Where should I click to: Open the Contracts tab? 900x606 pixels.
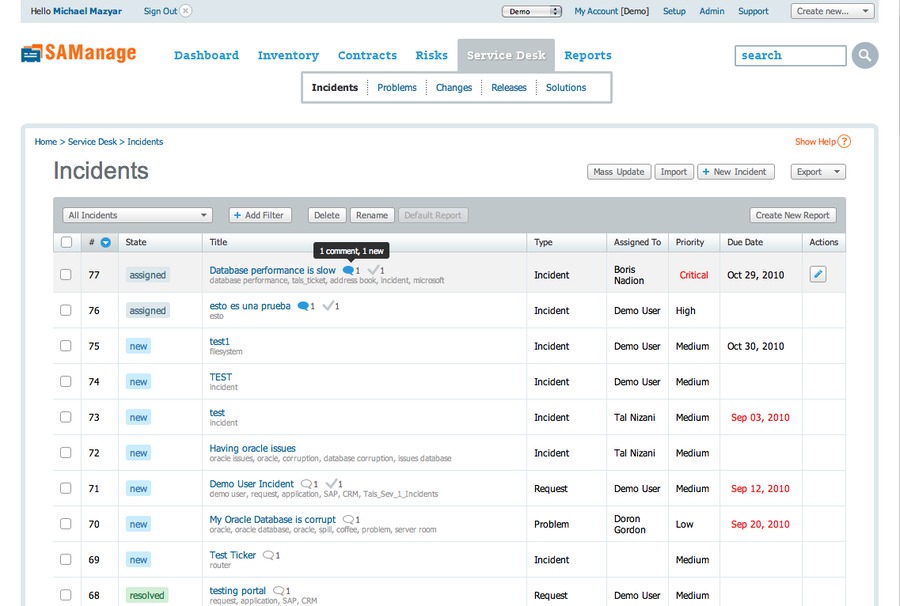coord(367,55)
